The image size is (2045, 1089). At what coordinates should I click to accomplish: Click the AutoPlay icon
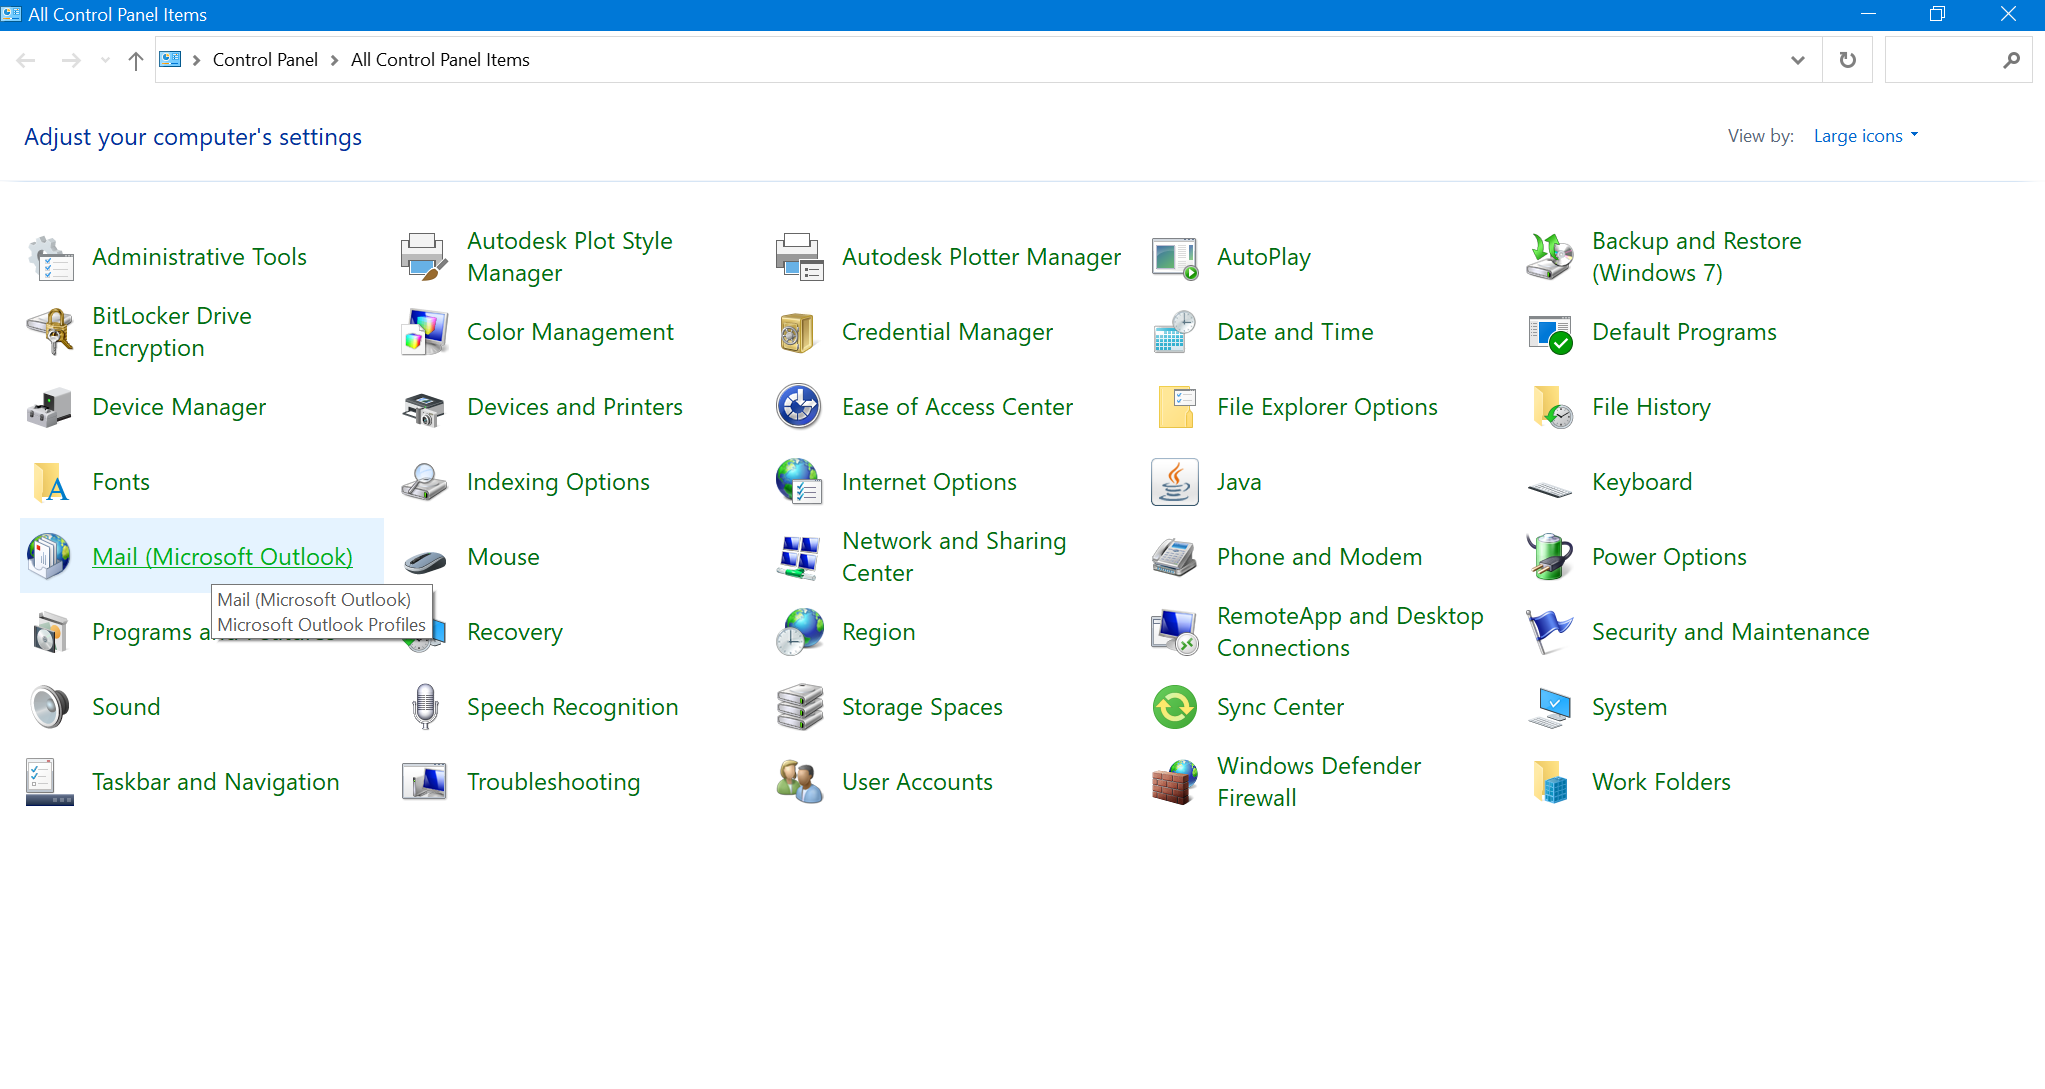(x=1175, y=258)
